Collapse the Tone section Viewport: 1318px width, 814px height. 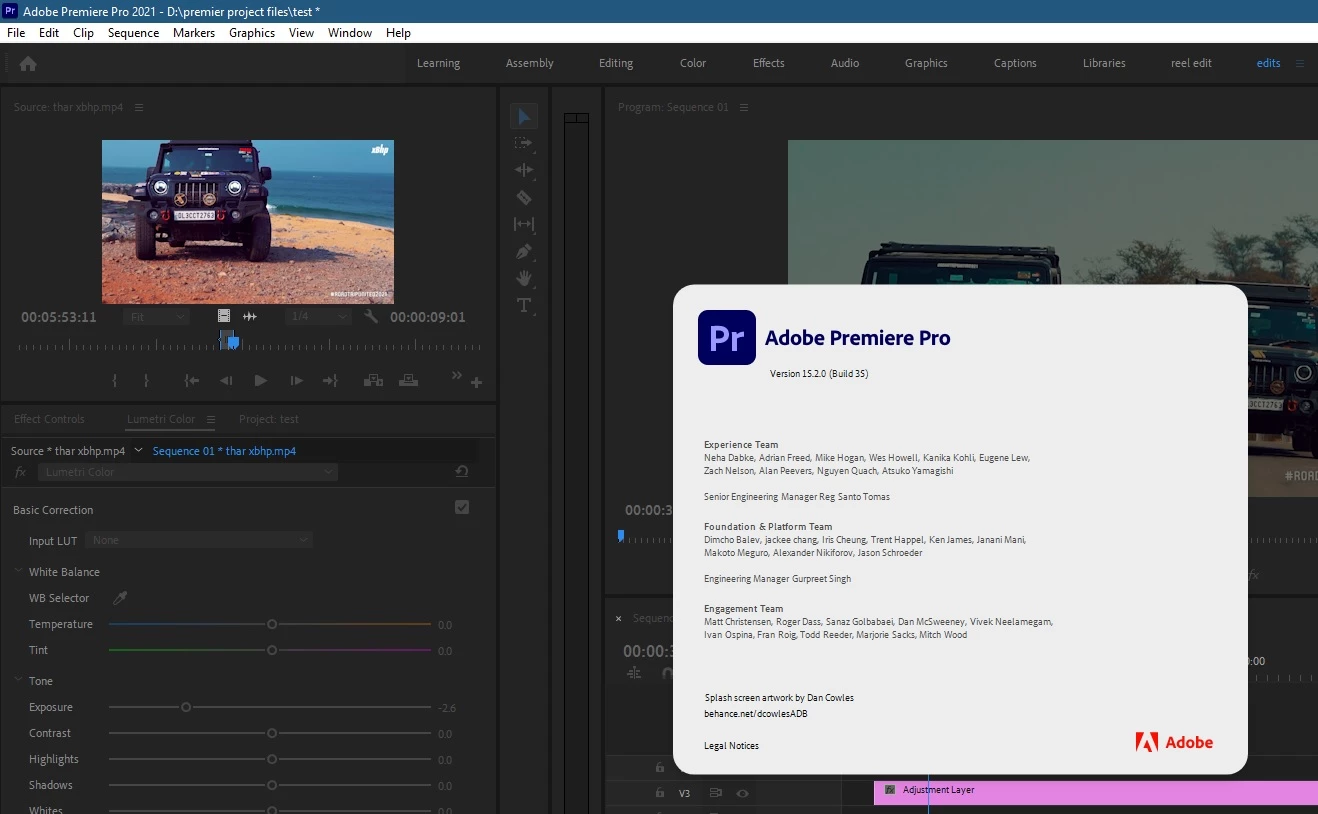pyautogui.click(x=18, y=681)
